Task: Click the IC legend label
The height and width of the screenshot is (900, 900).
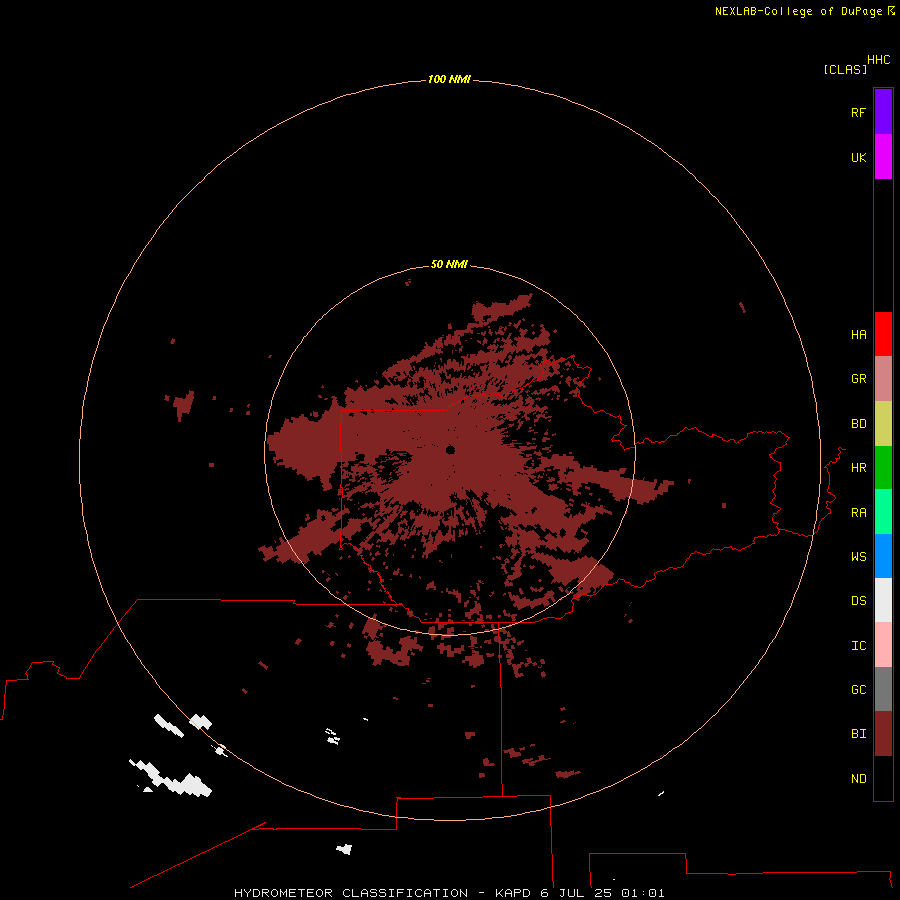Action: pyautogui.click(x=859, y=646)
